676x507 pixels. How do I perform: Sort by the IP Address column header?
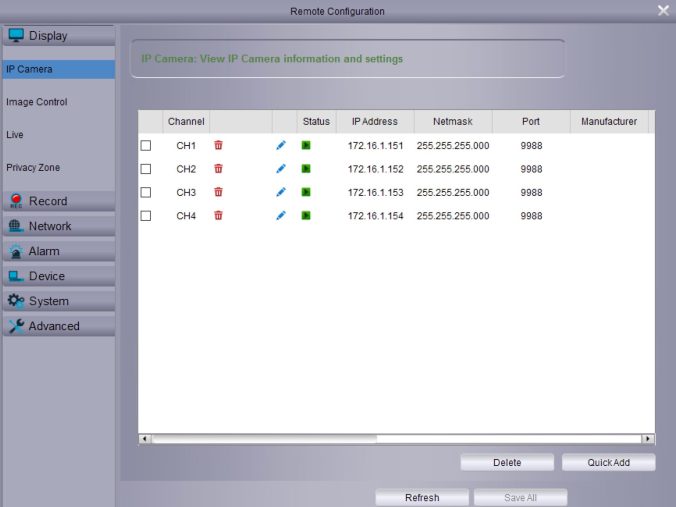[x=374, y=122]
